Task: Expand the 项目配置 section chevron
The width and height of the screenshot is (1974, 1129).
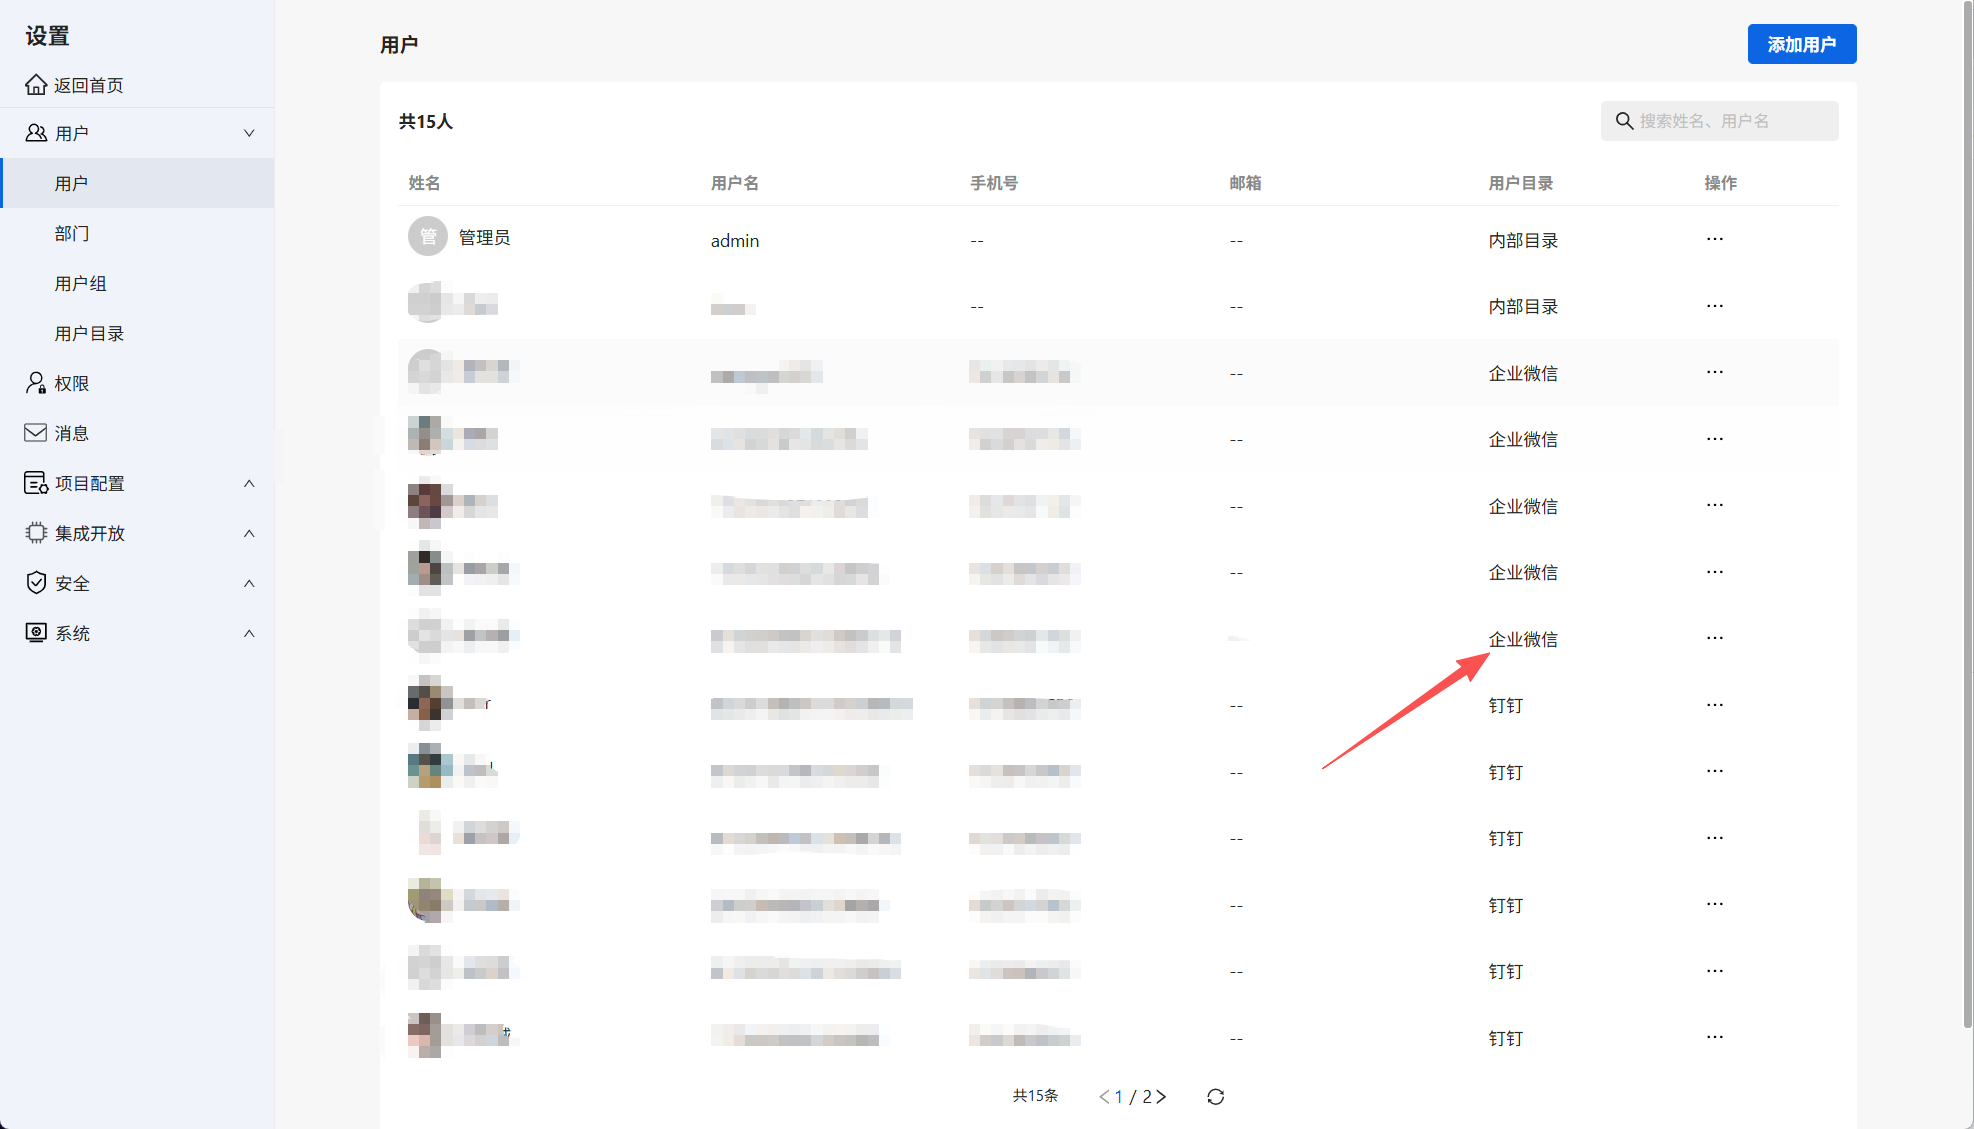Action: pyautogui.click(x=249, y=483)
